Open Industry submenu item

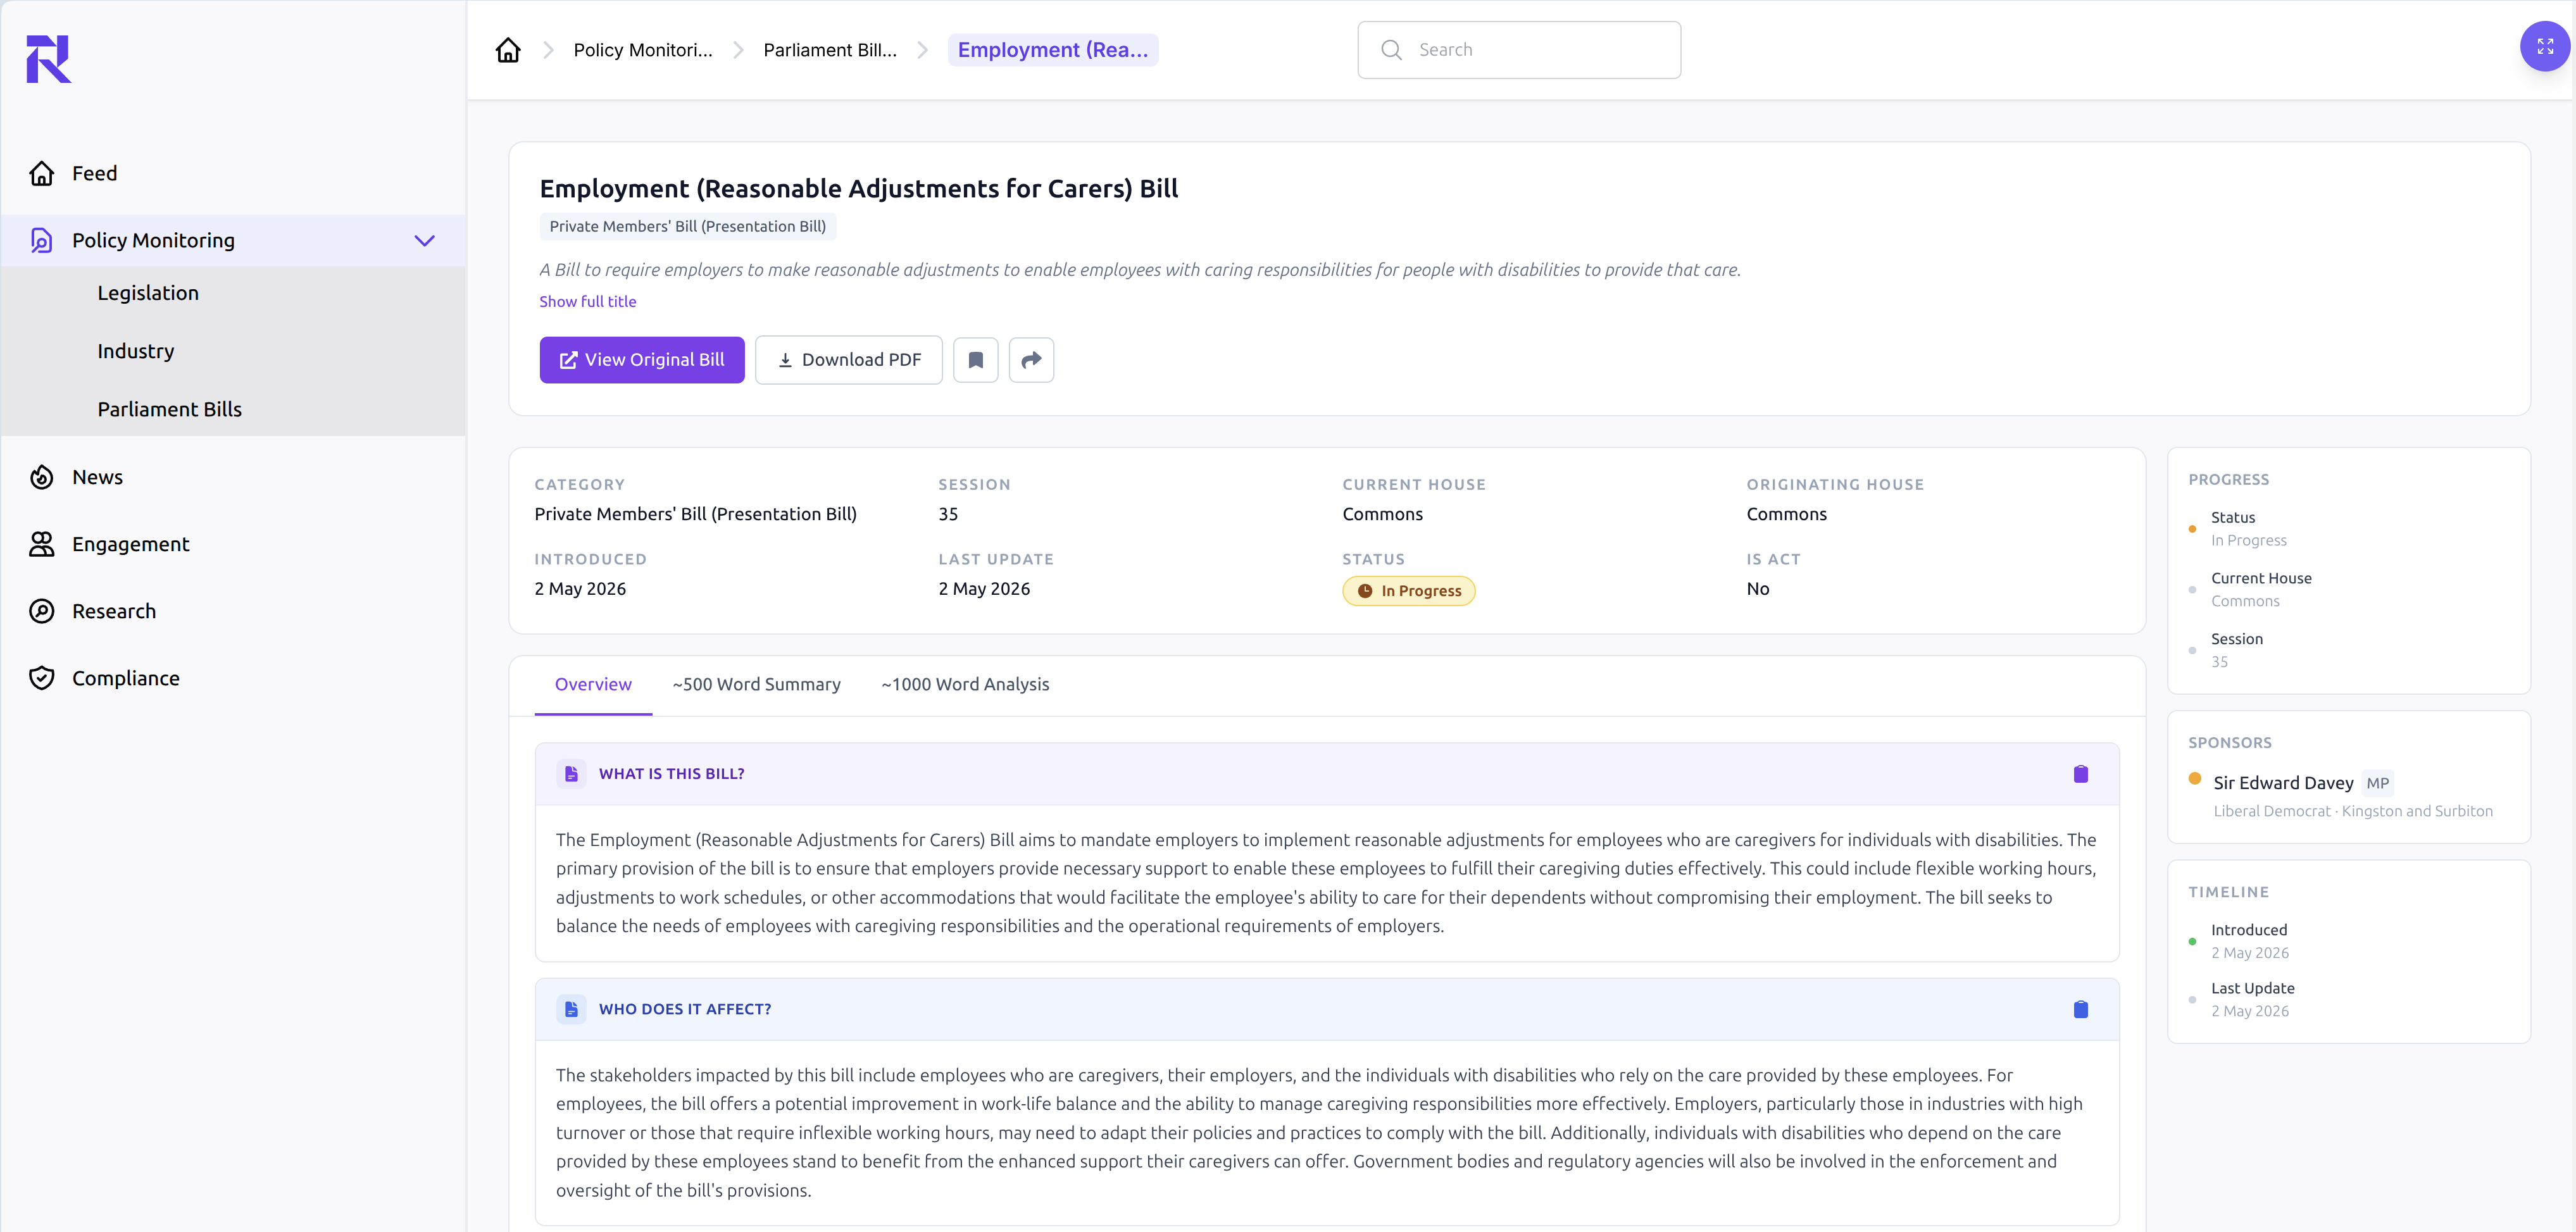pyautogui.click(x=136, y=351)
